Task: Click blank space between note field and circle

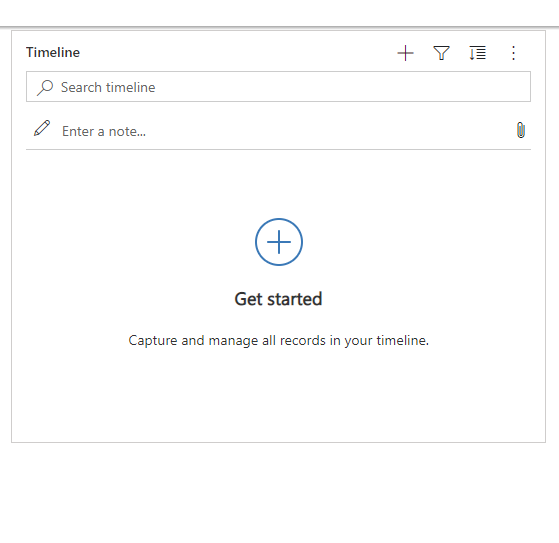Action: pyautogui.click(x=278, y=184)
